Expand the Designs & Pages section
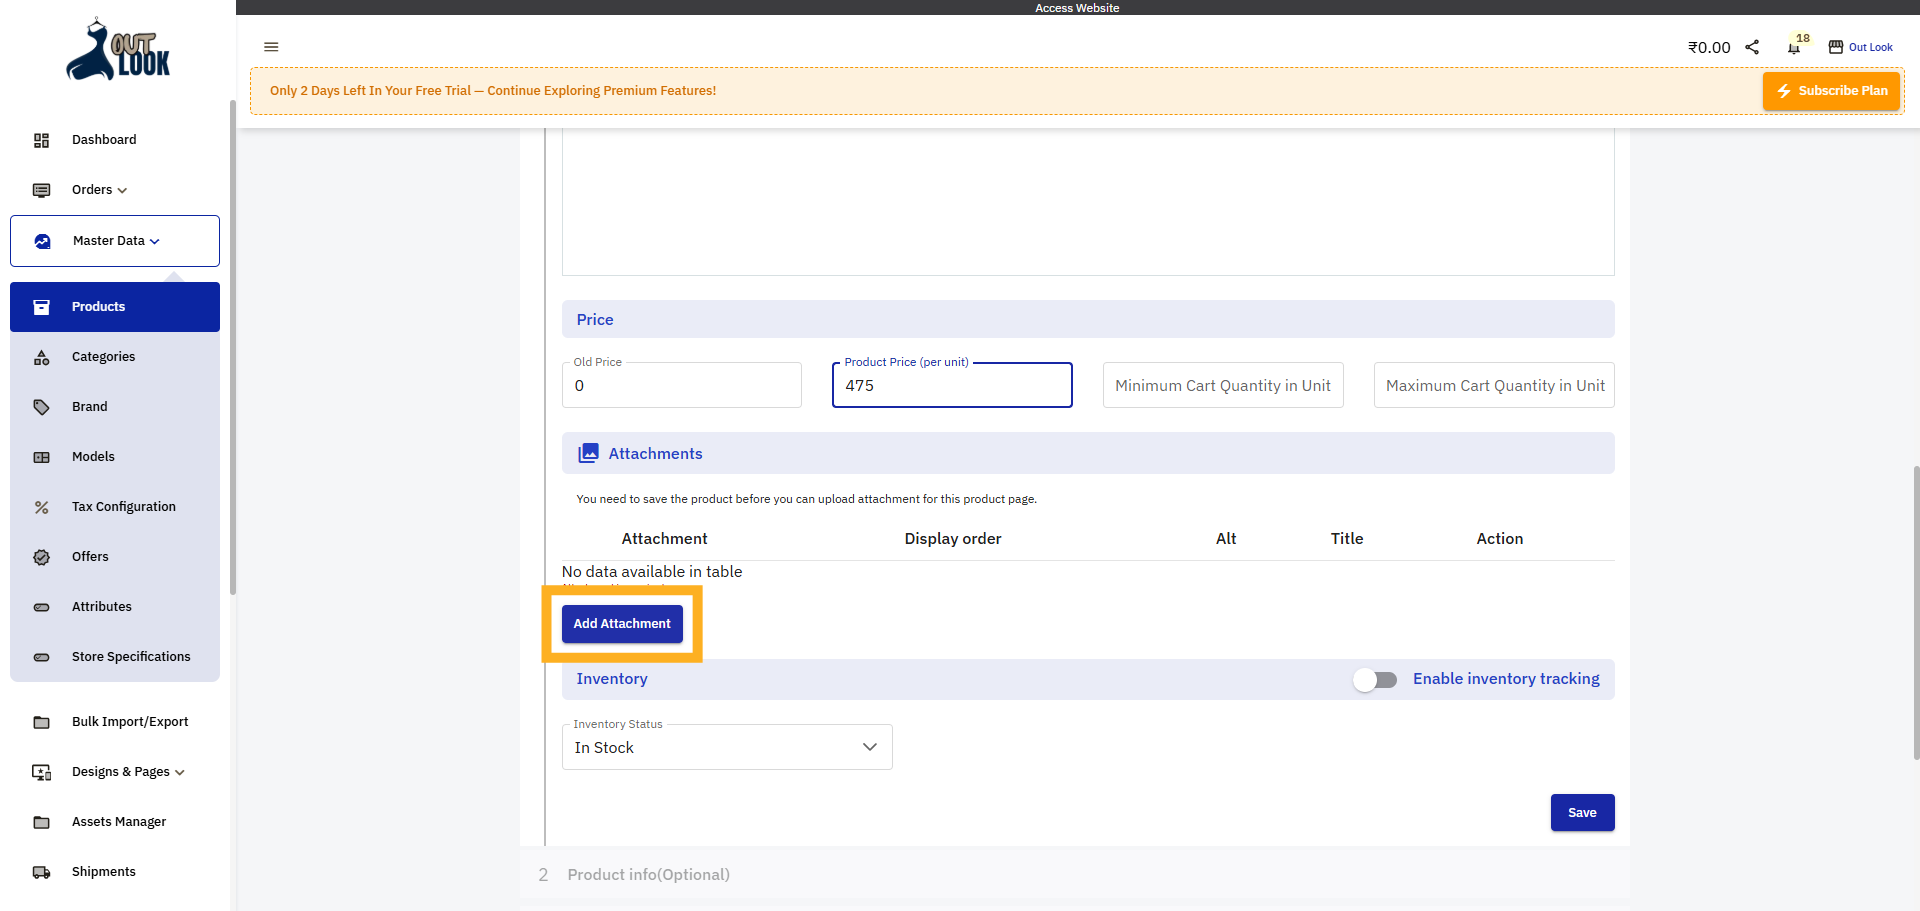This screenshot has height=911, width=1920. pos(127,772)
